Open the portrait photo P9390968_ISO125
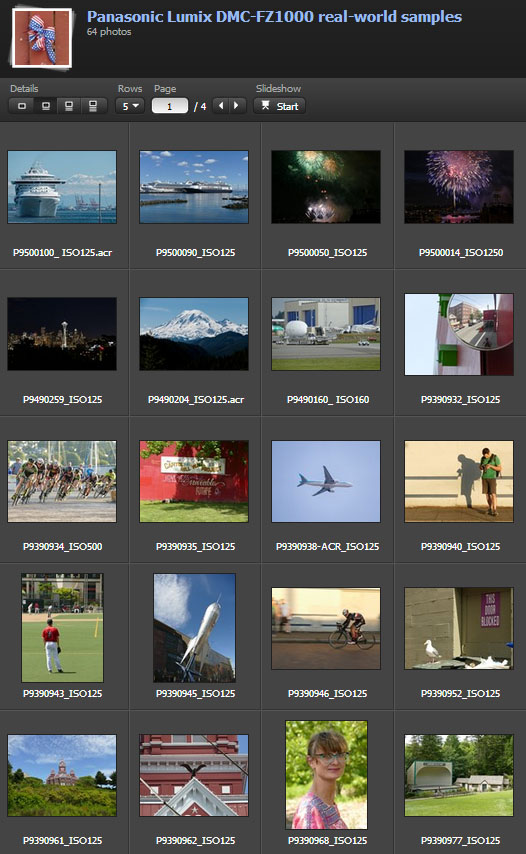This screenshot has width=526, height=854. [x=326, y=775]
